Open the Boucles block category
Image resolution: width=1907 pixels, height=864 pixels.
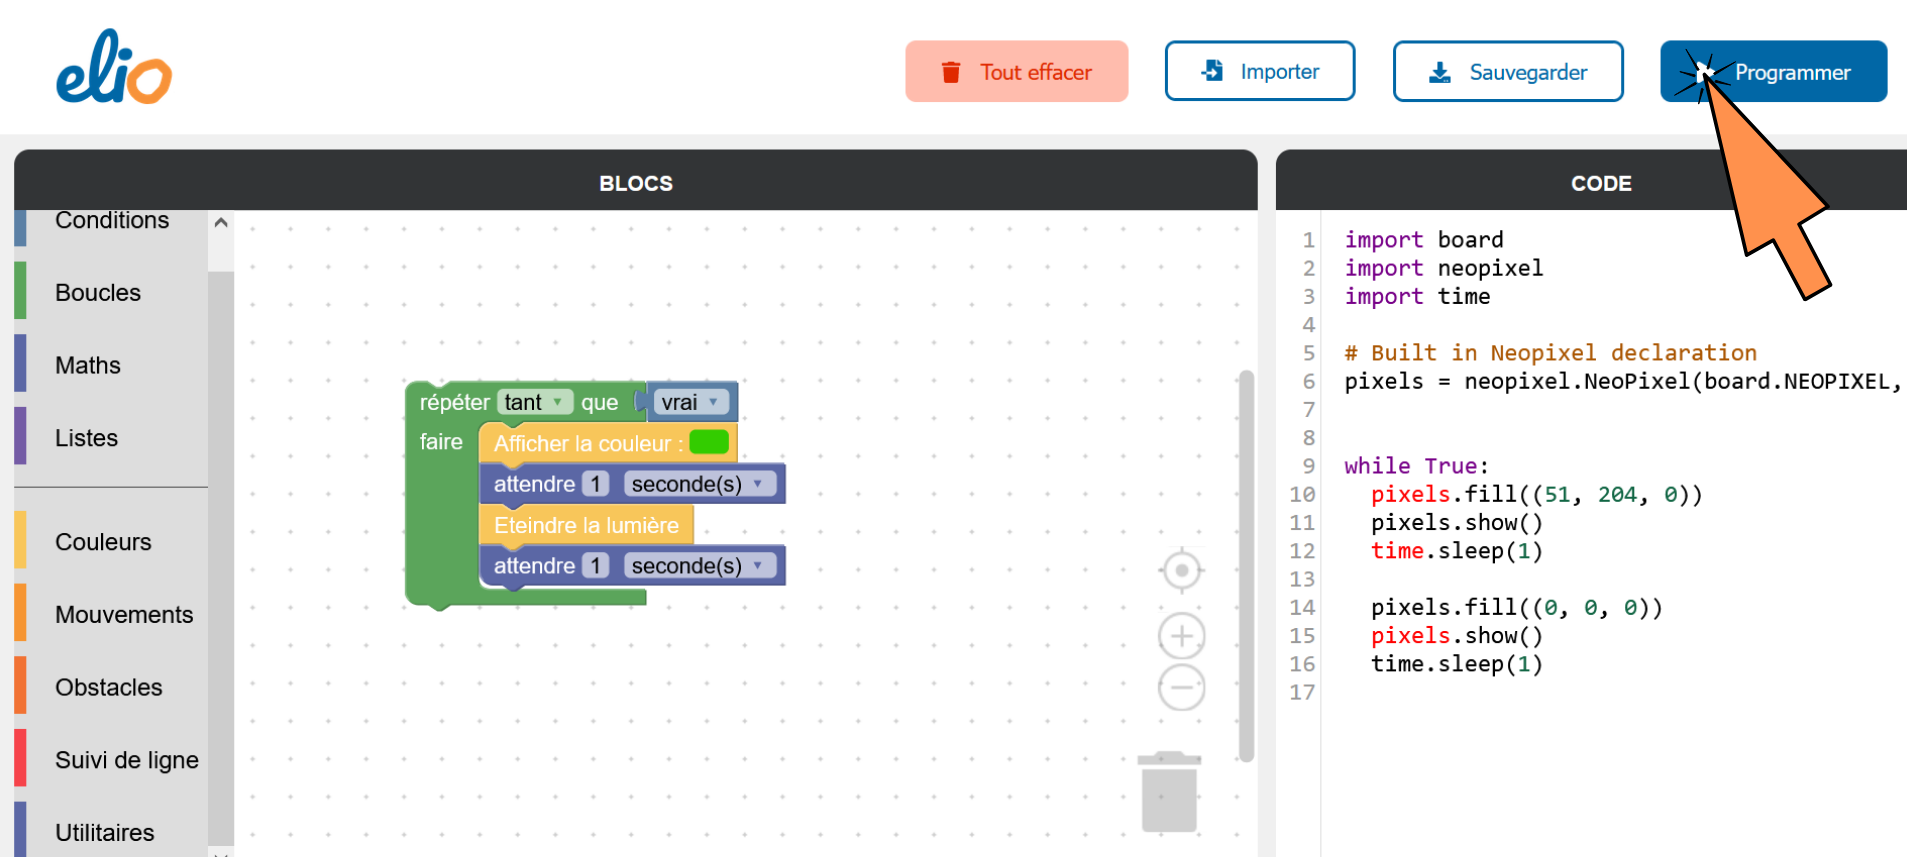pyautogui.click(x=98, y=293)
